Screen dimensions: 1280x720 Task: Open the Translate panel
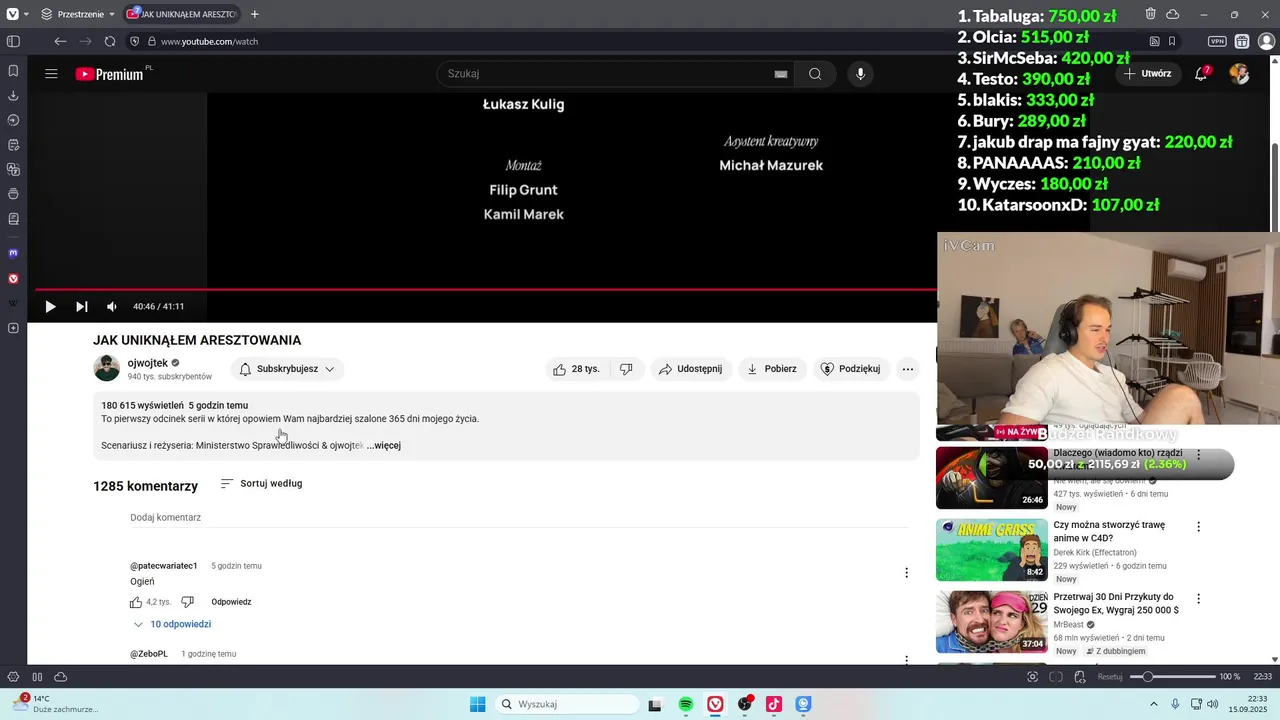(13, 170)
